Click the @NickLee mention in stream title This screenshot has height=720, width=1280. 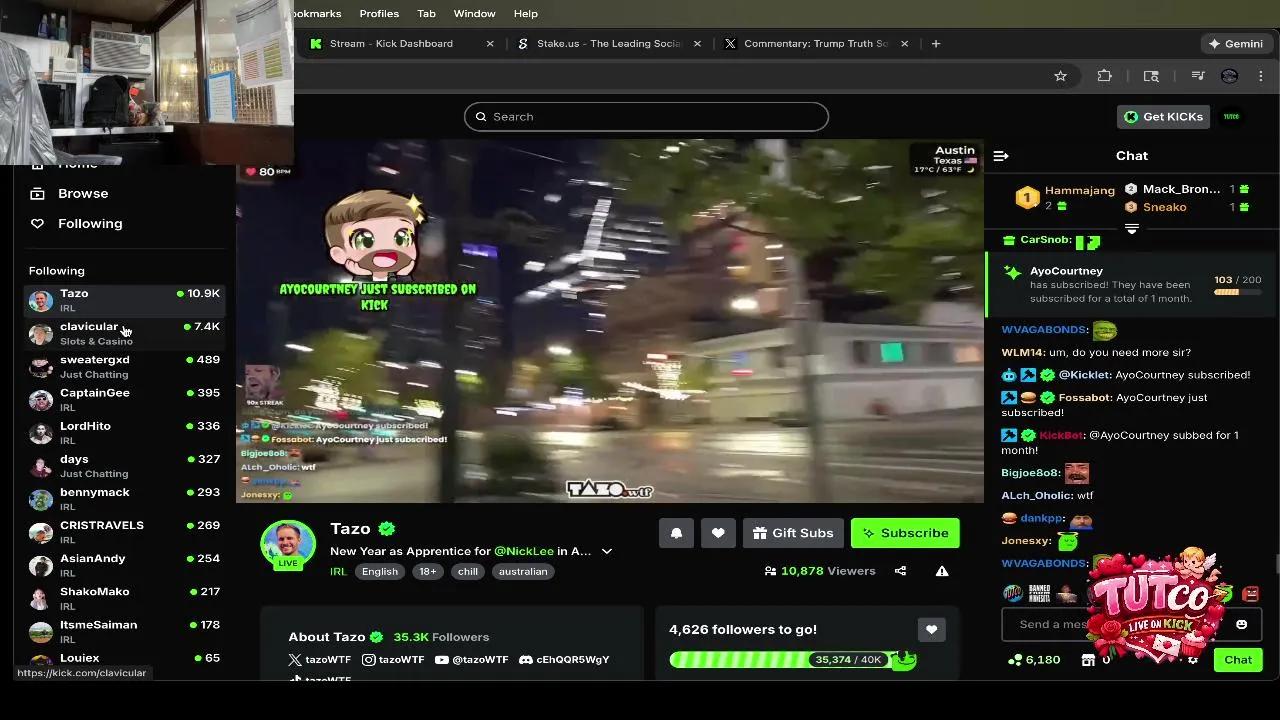524,551
